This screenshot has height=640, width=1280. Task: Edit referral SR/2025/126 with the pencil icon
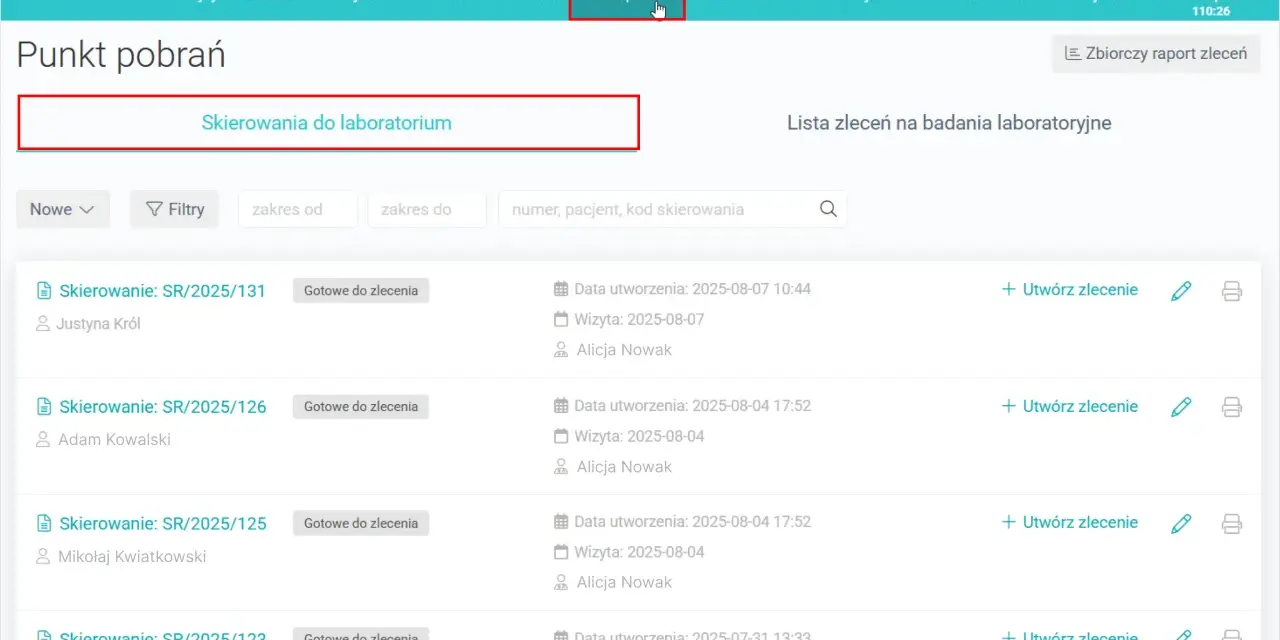pyautogui.click(x=1181, y=407)
